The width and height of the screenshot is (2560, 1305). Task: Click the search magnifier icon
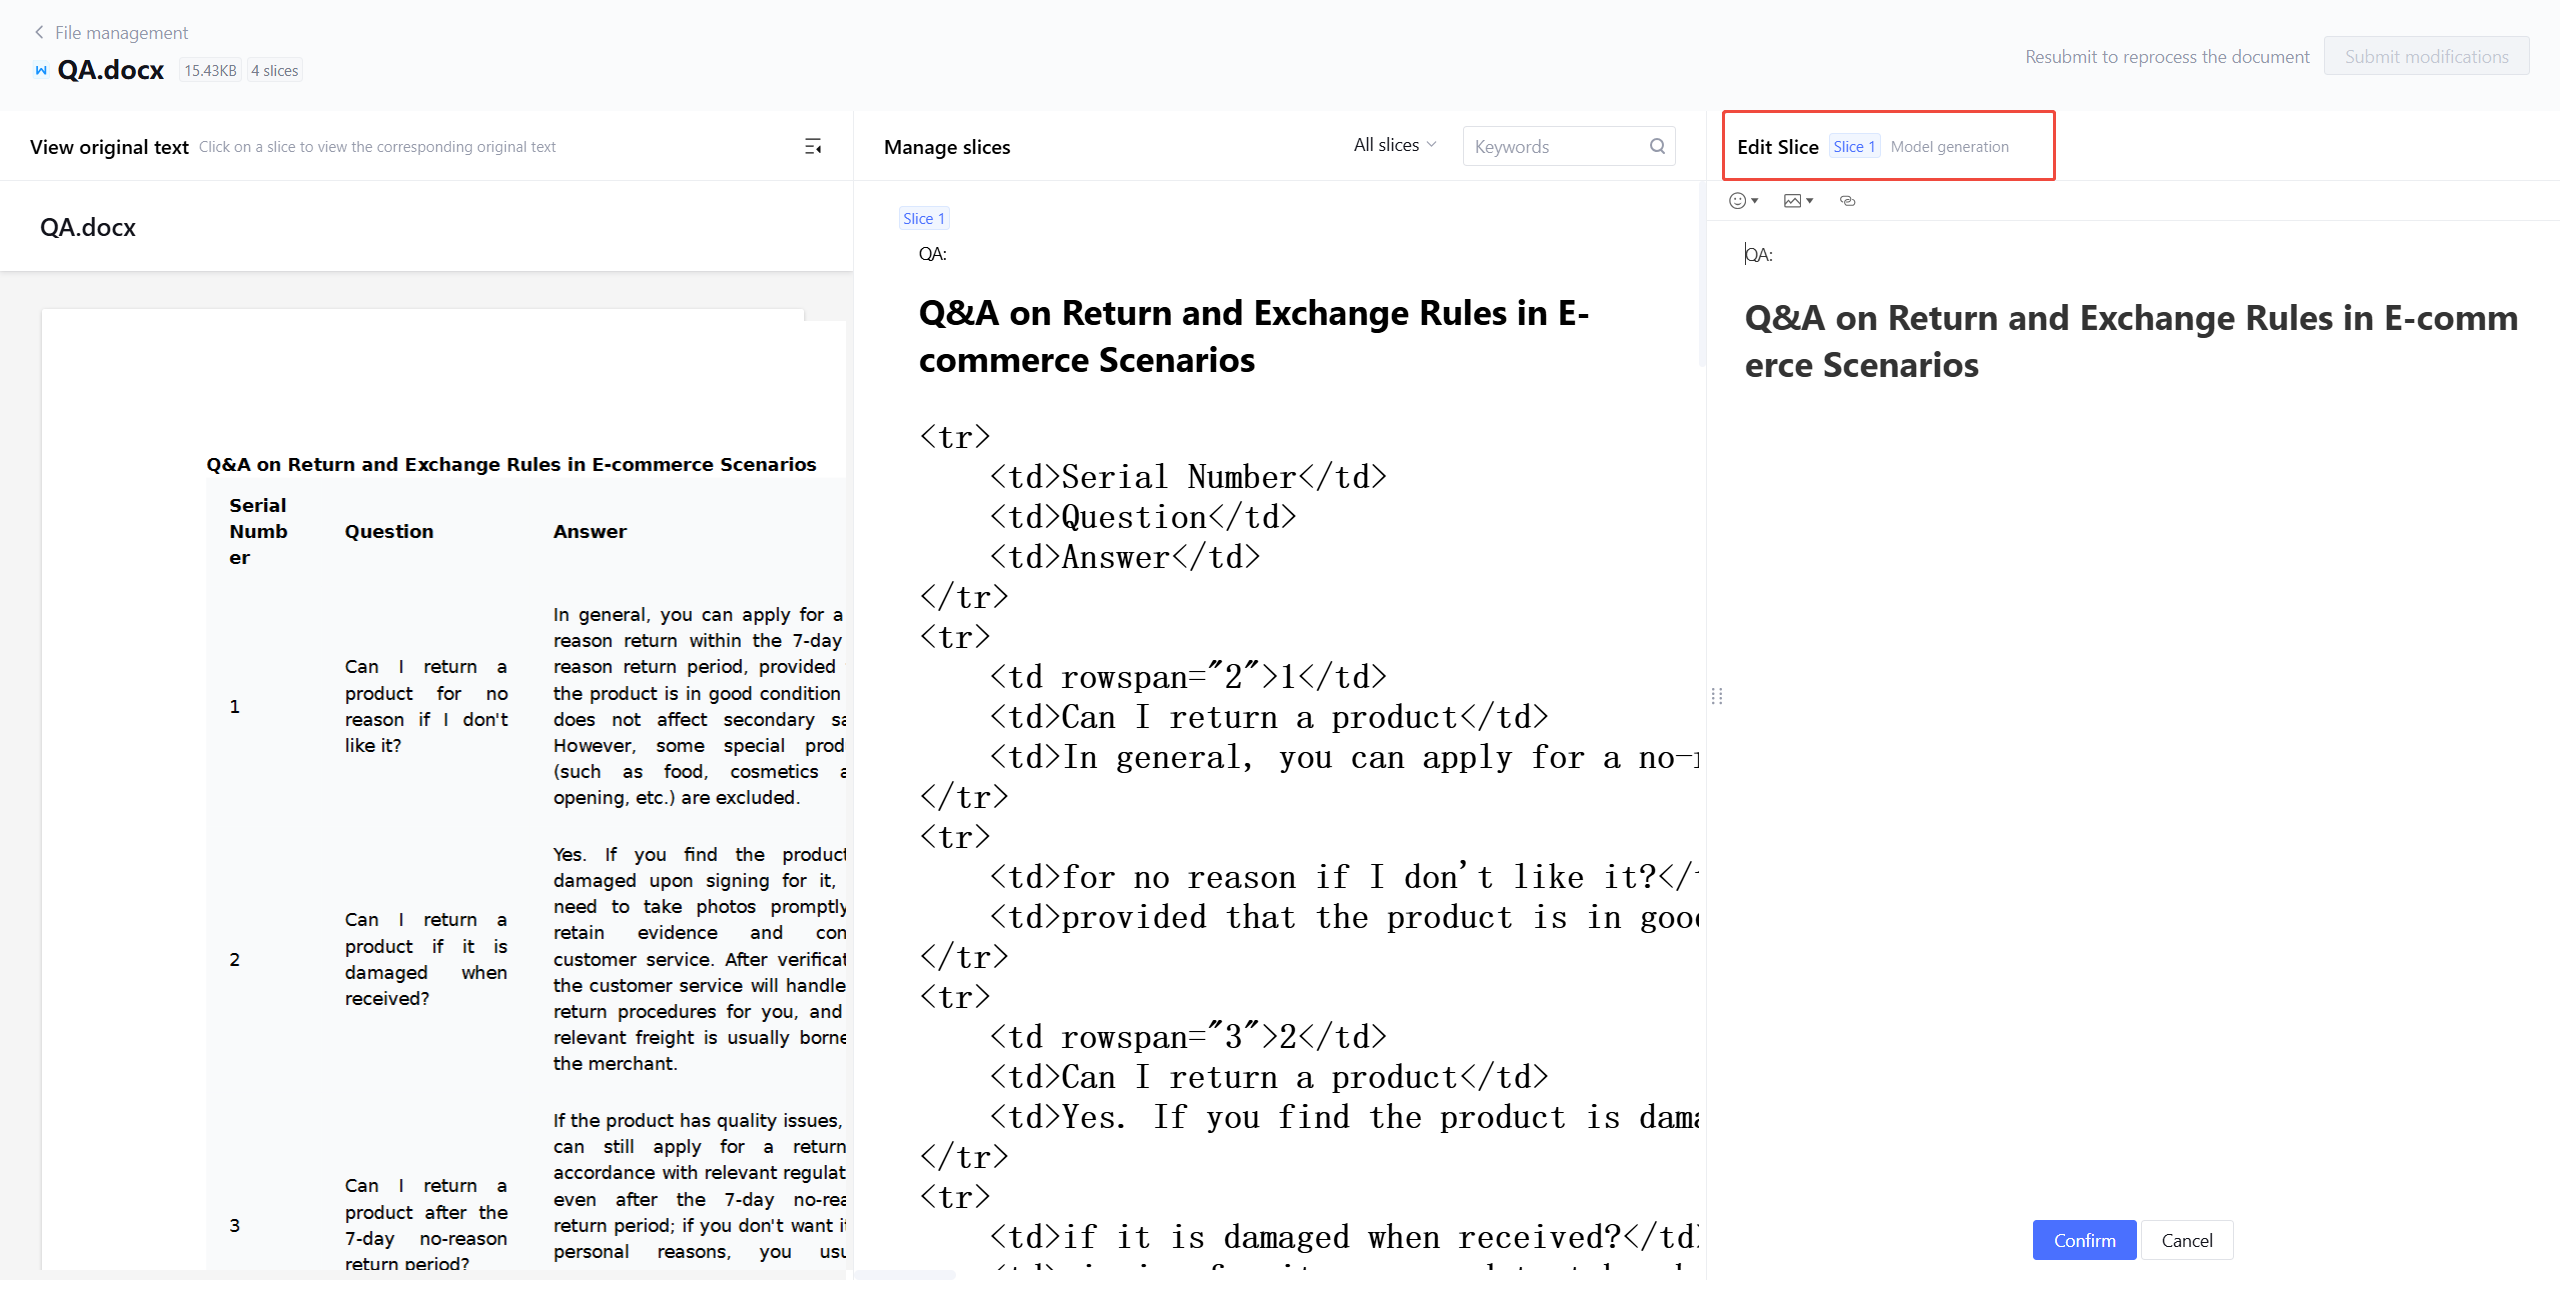[1657, 146]
